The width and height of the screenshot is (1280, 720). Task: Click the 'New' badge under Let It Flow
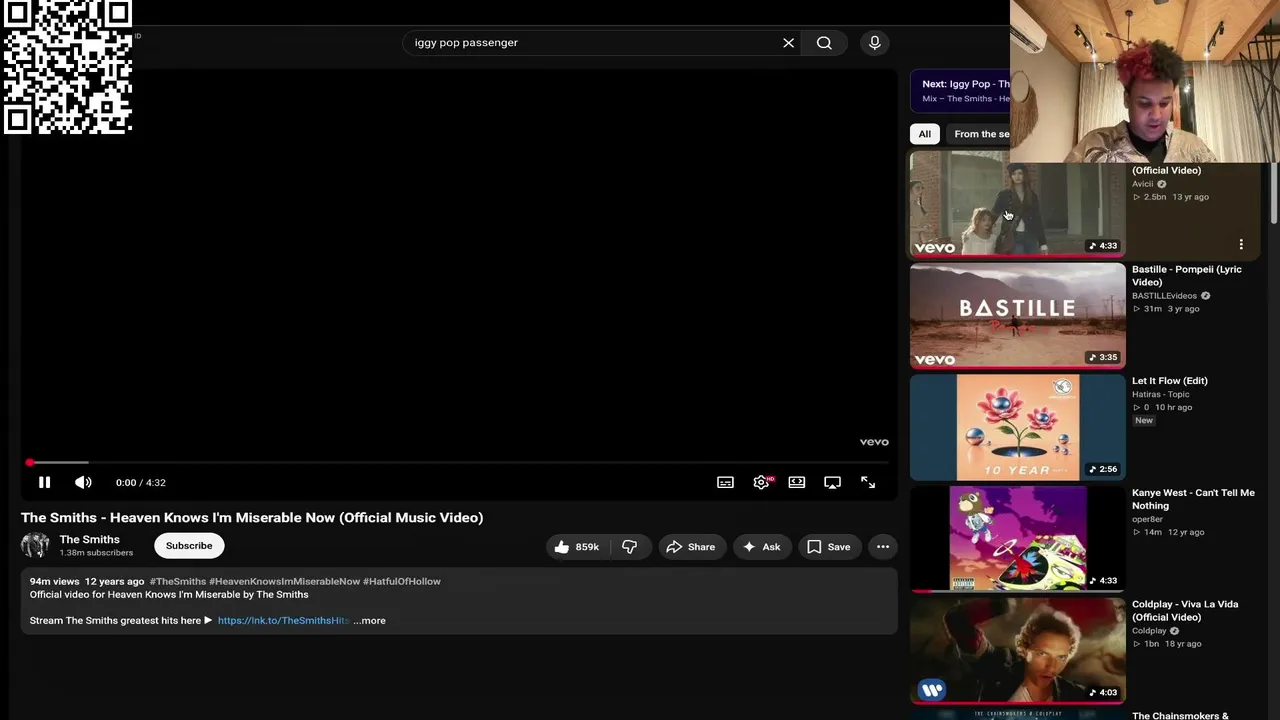point(1144,421)
